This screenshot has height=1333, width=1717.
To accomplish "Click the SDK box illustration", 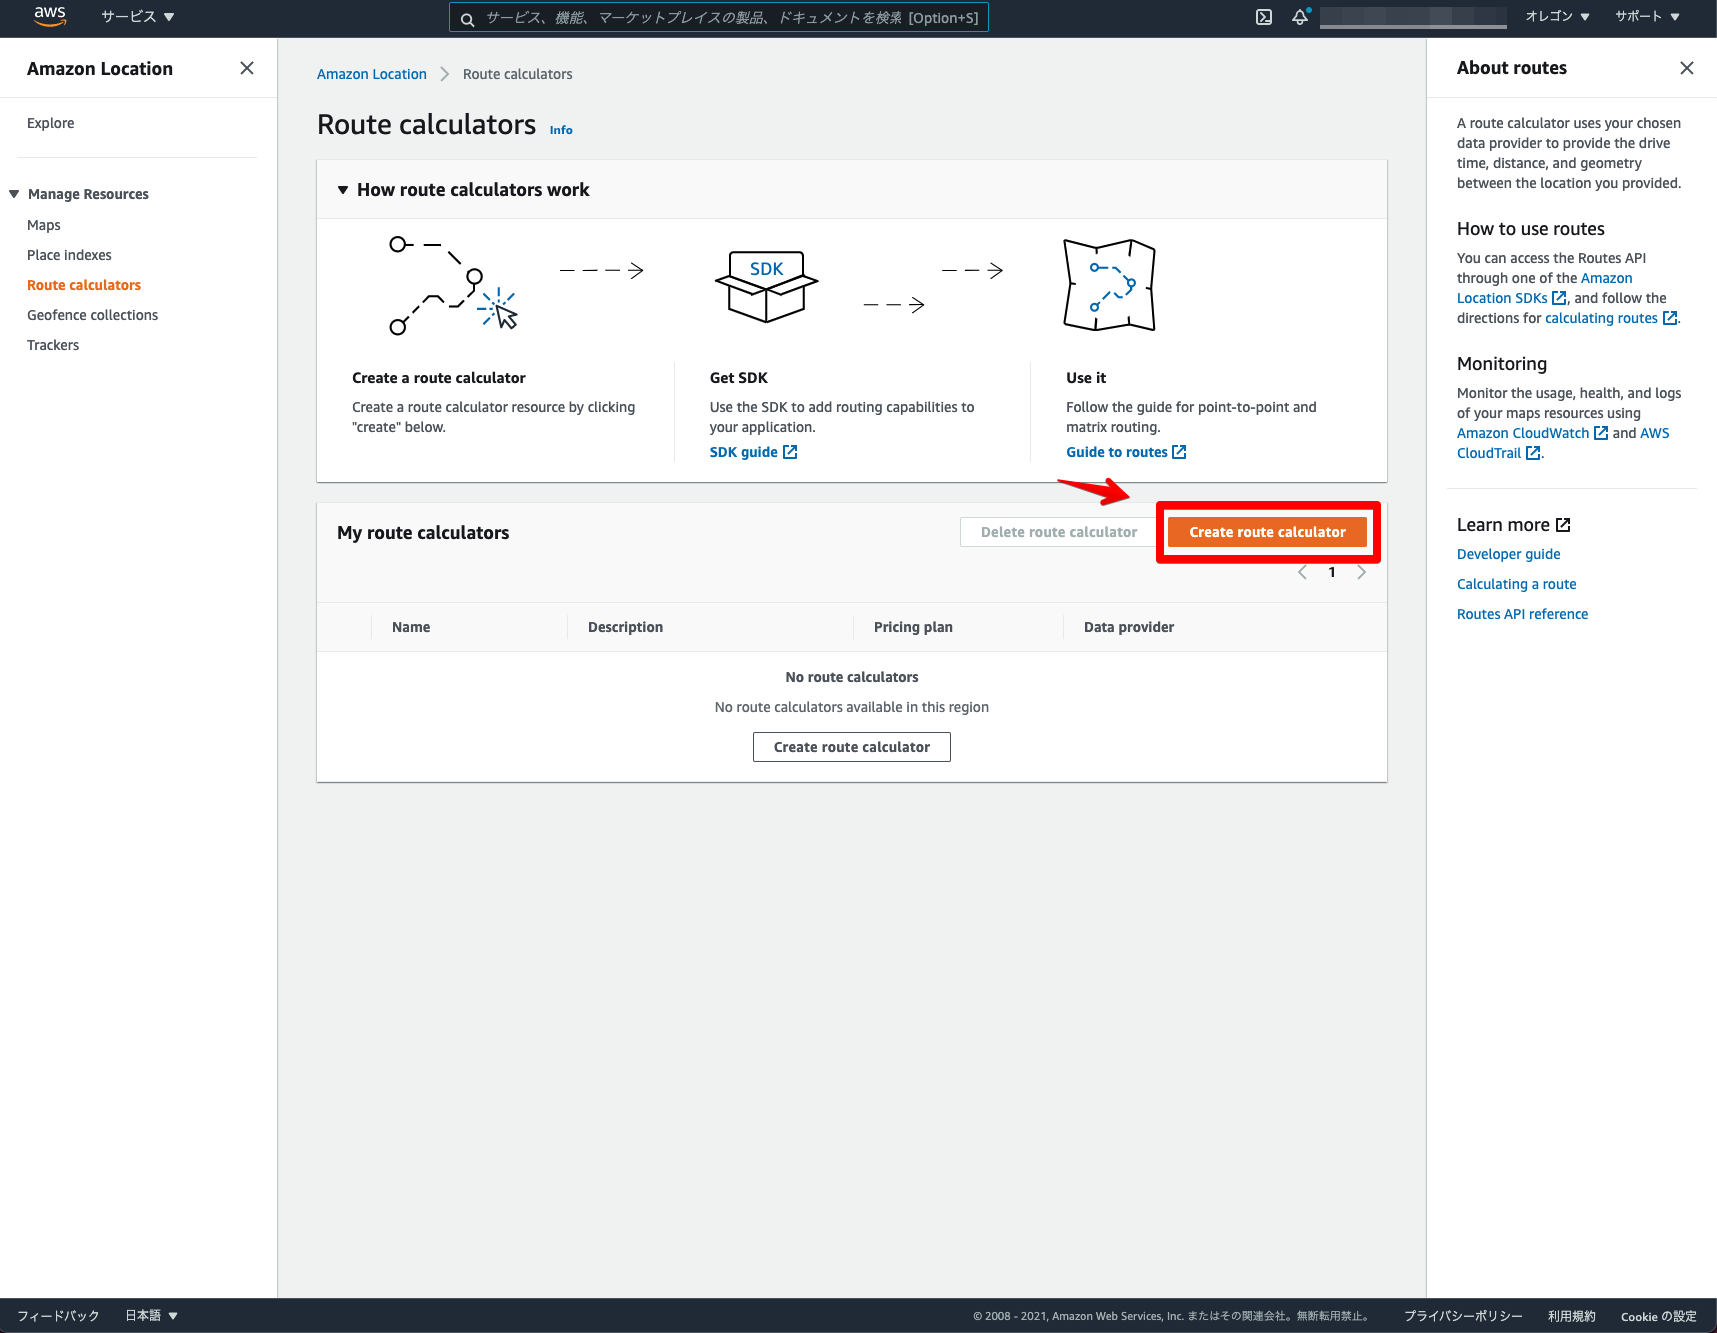I will [767, 286].
